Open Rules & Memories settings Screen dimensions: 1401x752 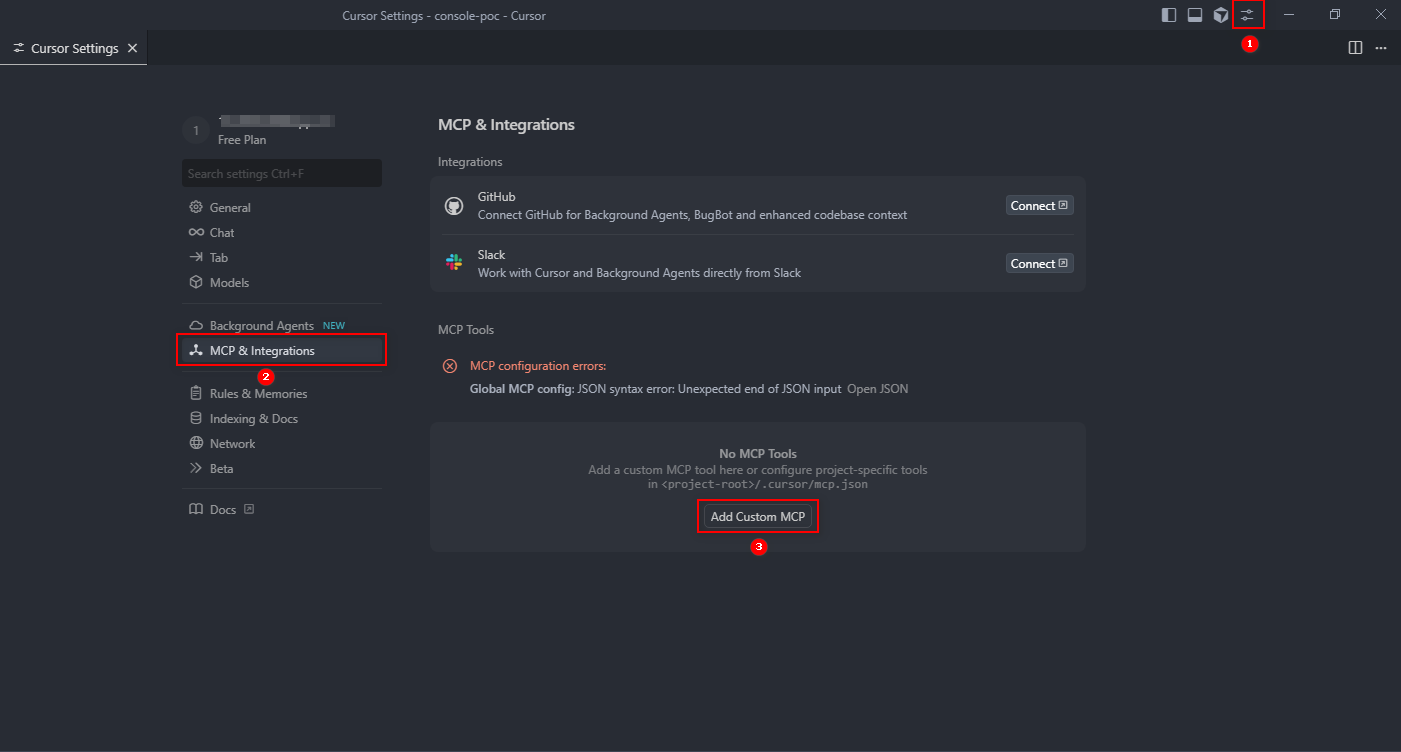pos(258,394)
